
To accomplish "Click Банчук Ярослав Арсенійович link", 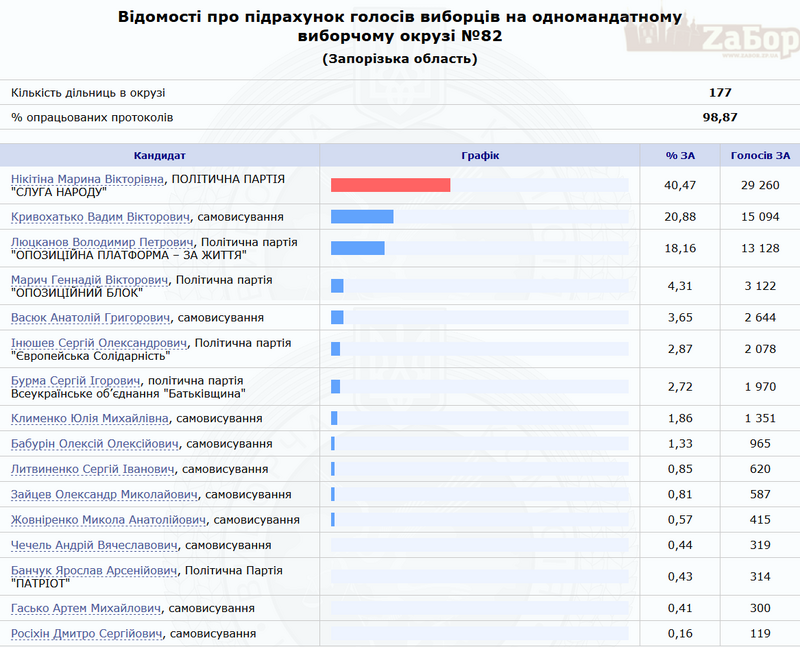I will (x=95, y=570).
